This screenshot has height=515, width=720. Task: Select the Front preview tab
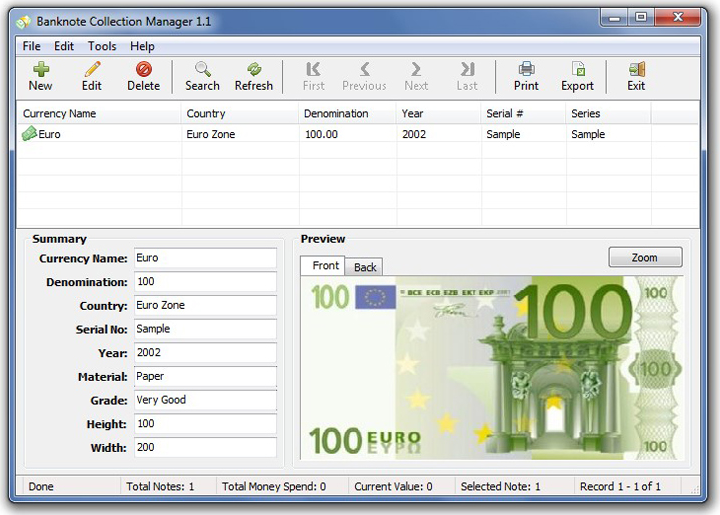coord(326,266)
